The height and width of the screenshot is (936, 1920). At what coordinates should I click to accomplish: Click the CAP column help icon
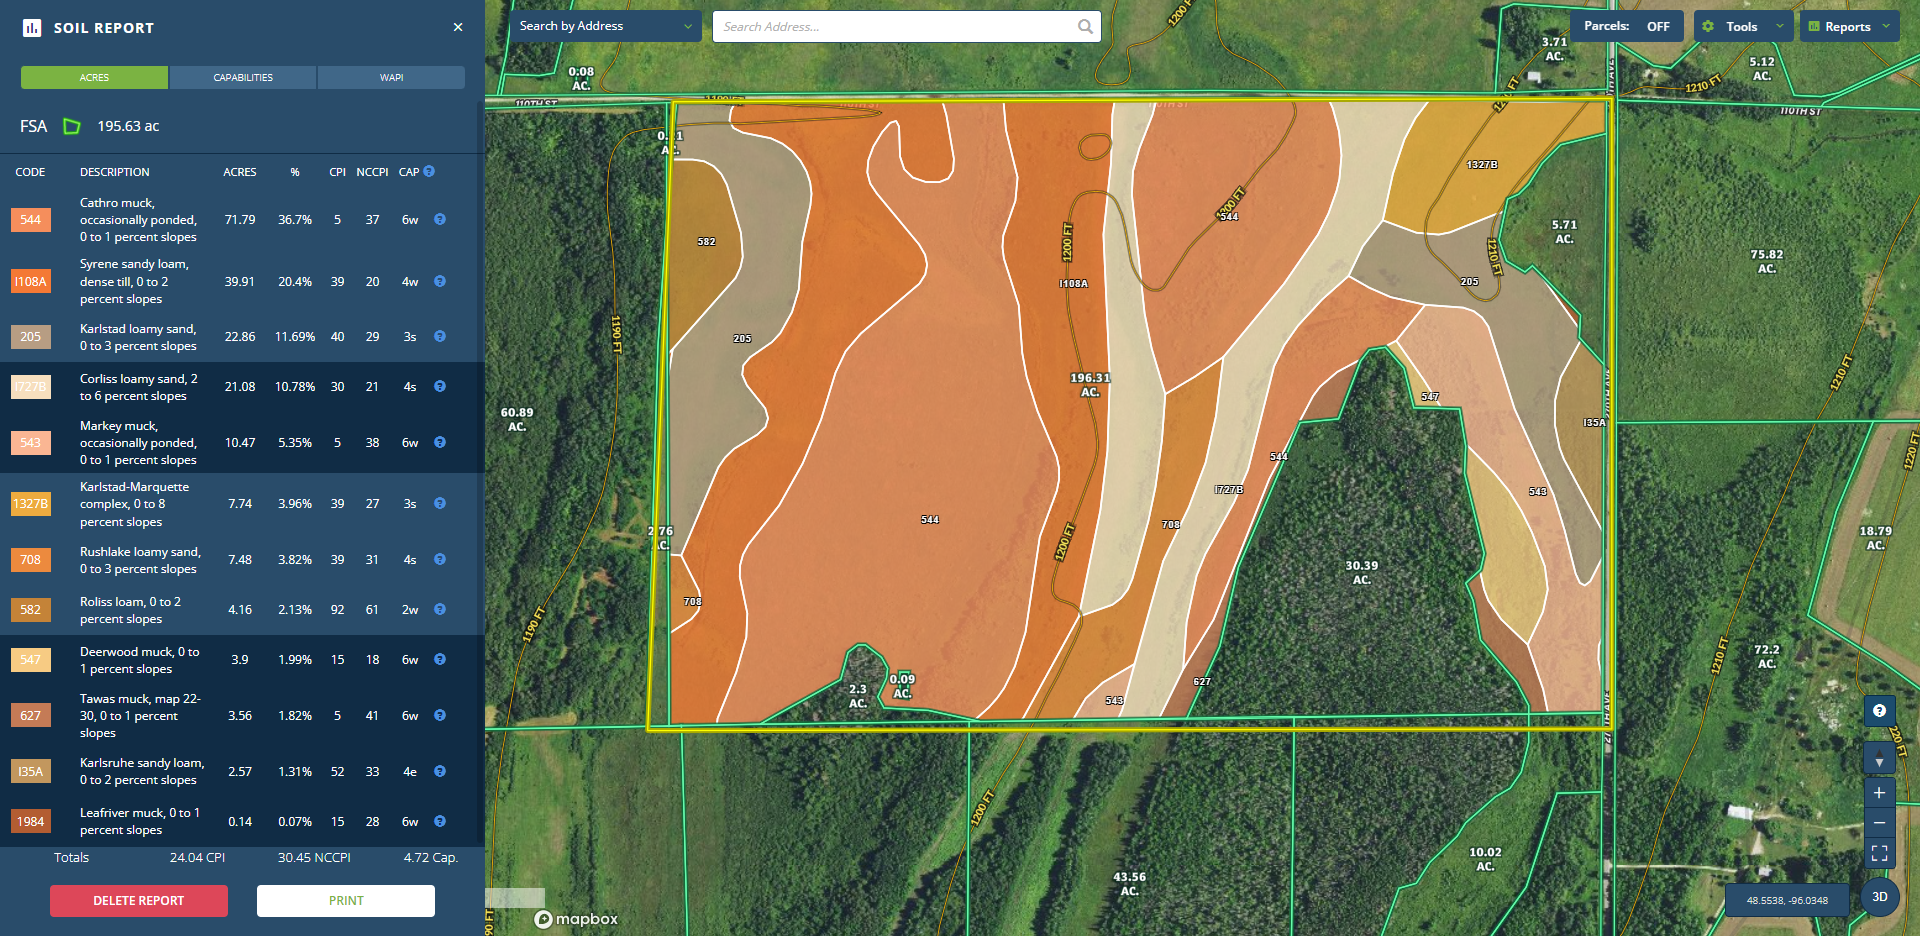pyautogui.click(x=429, y=172)
